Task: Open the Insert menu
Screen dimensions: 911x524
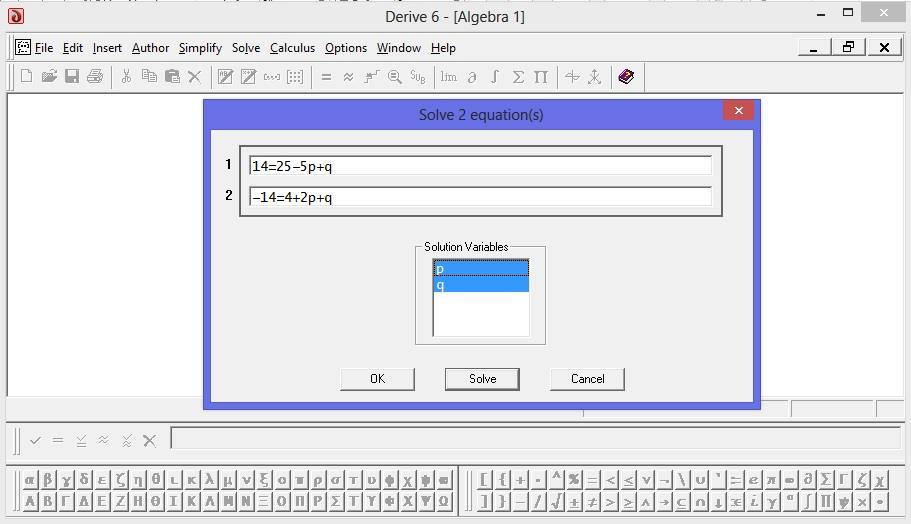Action: click(107, 48)
